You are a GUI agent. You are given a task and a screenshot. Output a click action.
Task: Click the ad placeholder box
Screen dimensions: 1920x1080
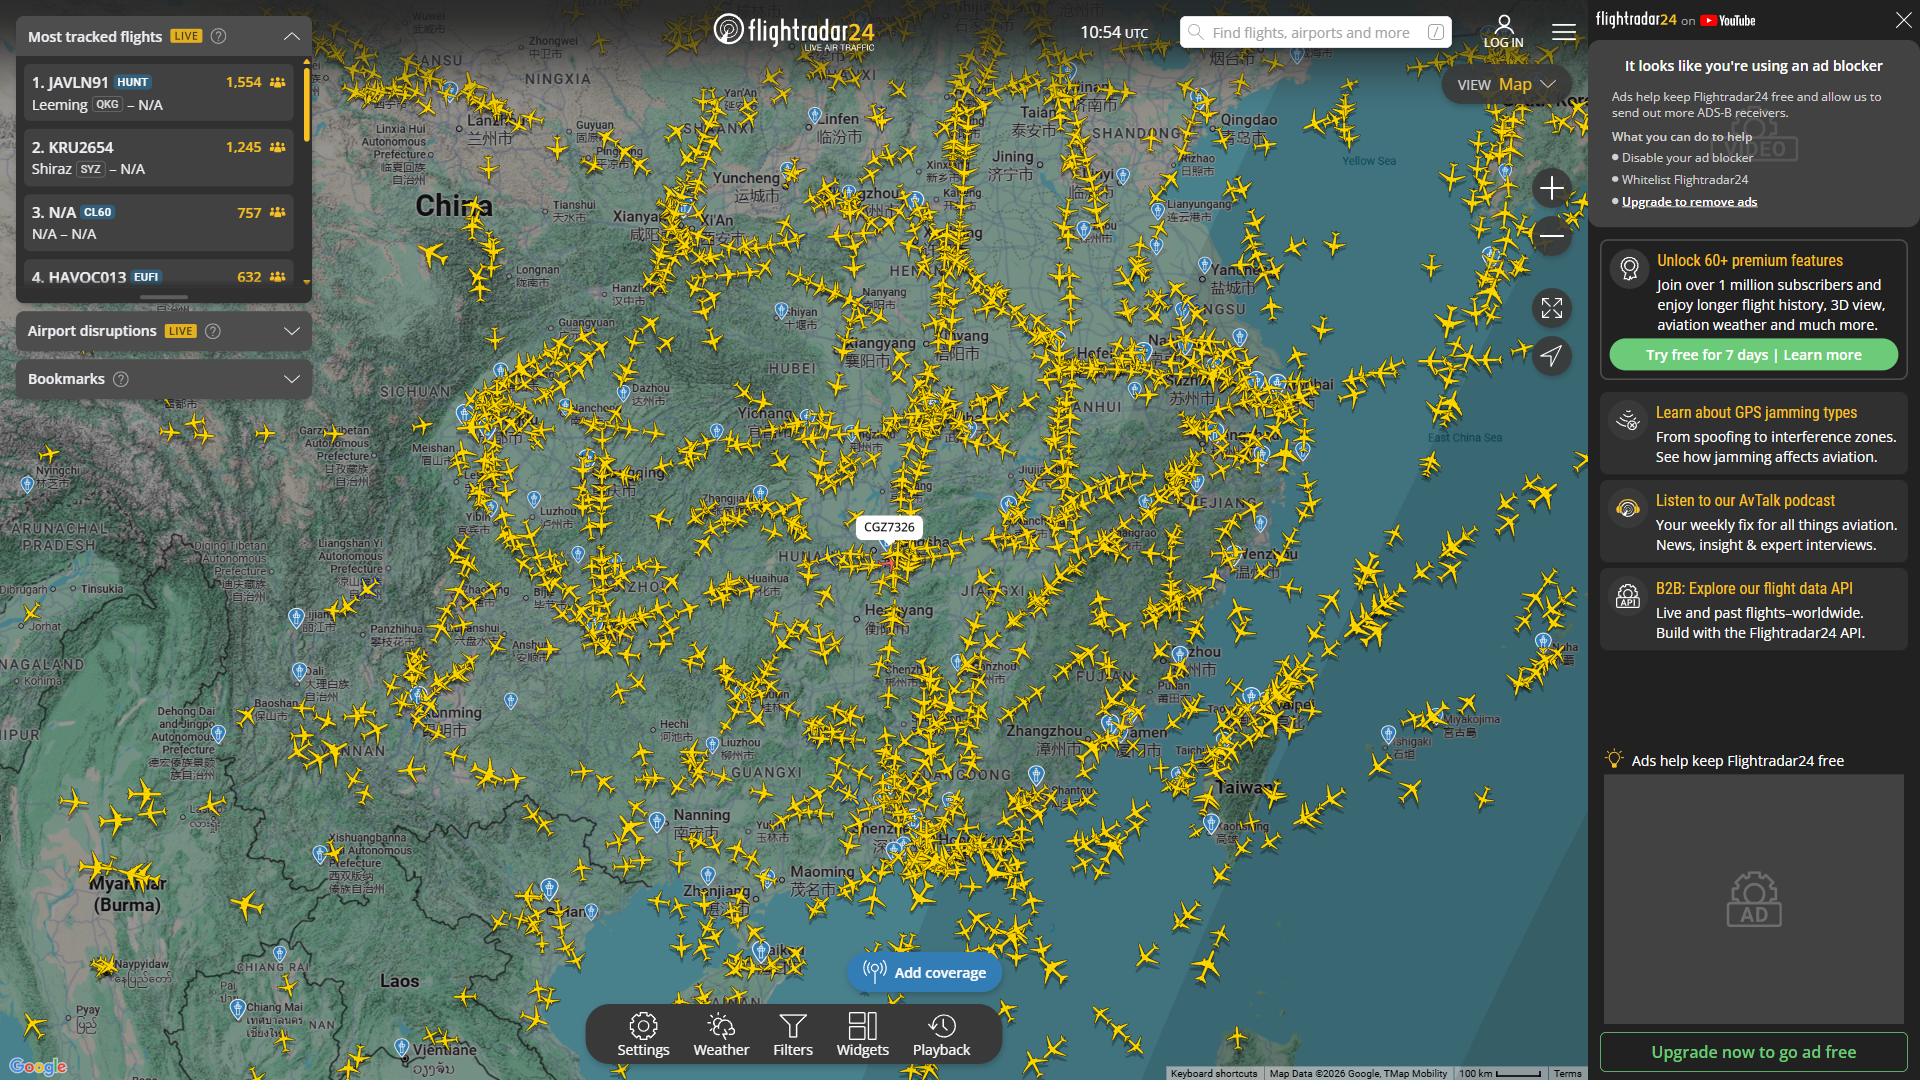click(x=1753, y=898)
